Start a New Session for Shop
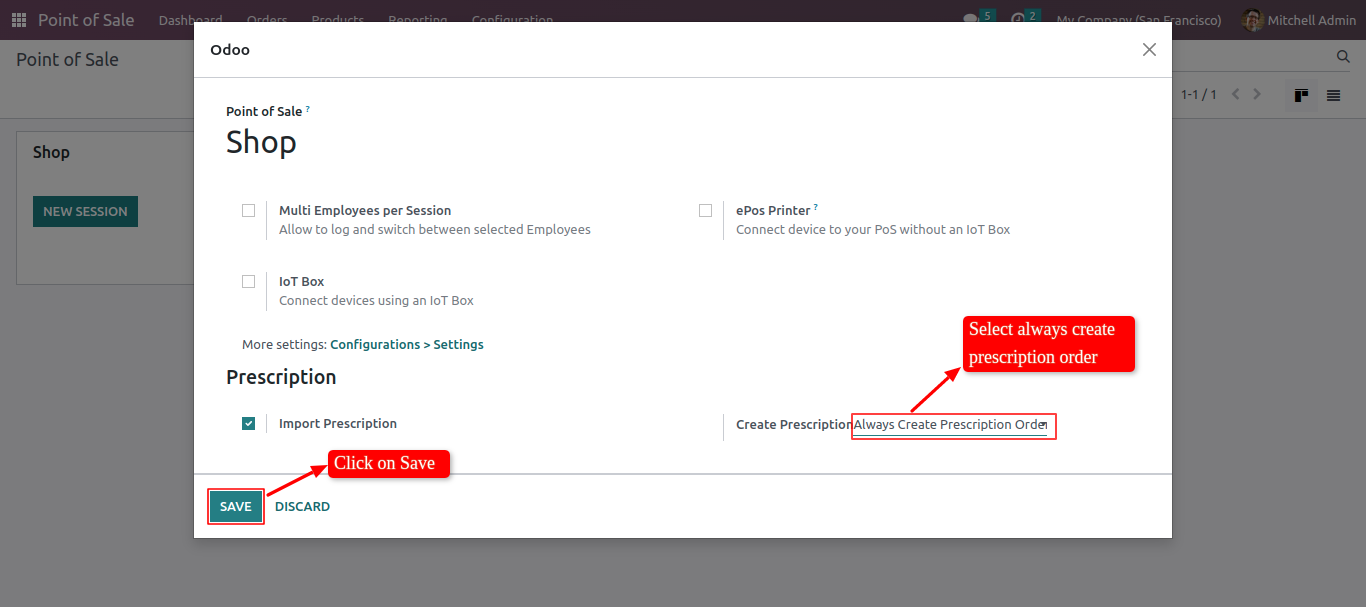 (85, 212)
